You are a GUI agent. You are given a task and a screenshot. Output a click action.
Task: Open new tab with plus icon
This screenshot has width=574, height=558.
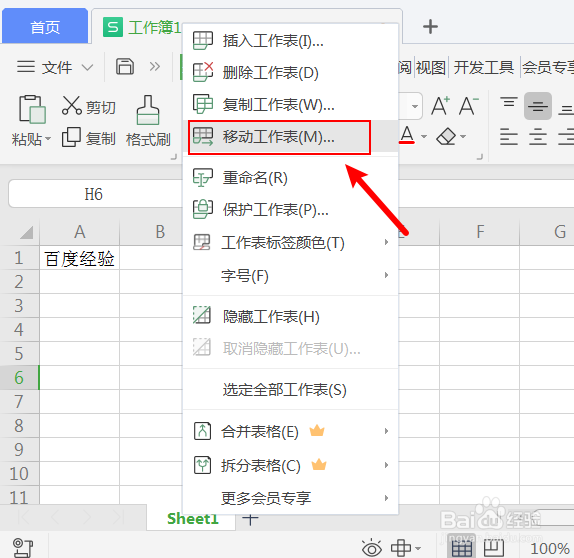coord(430,27)
